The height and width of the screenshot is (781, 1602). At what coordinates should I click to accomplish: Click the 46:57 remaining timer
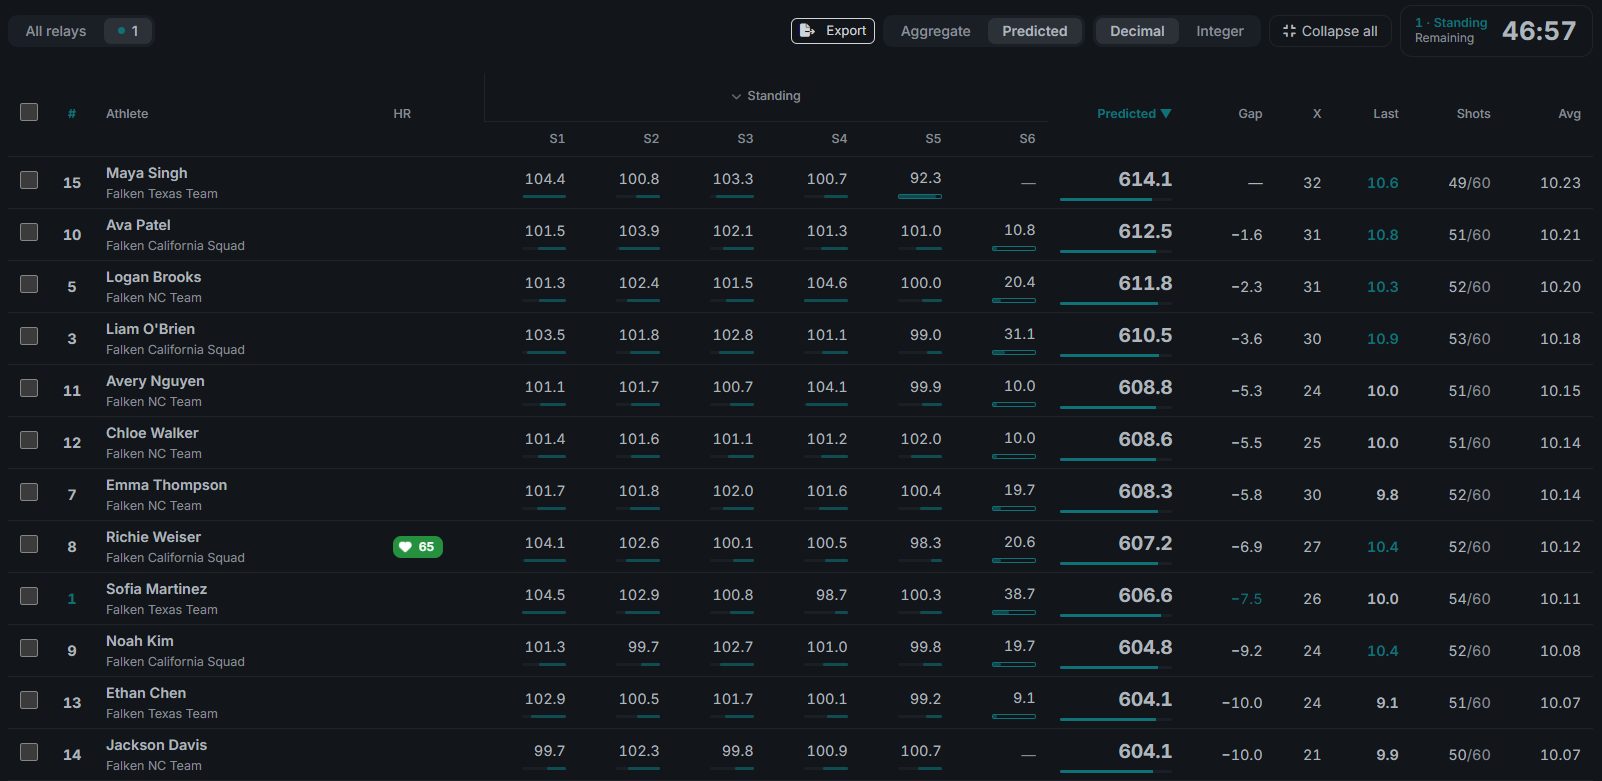tap(1538, 31)
